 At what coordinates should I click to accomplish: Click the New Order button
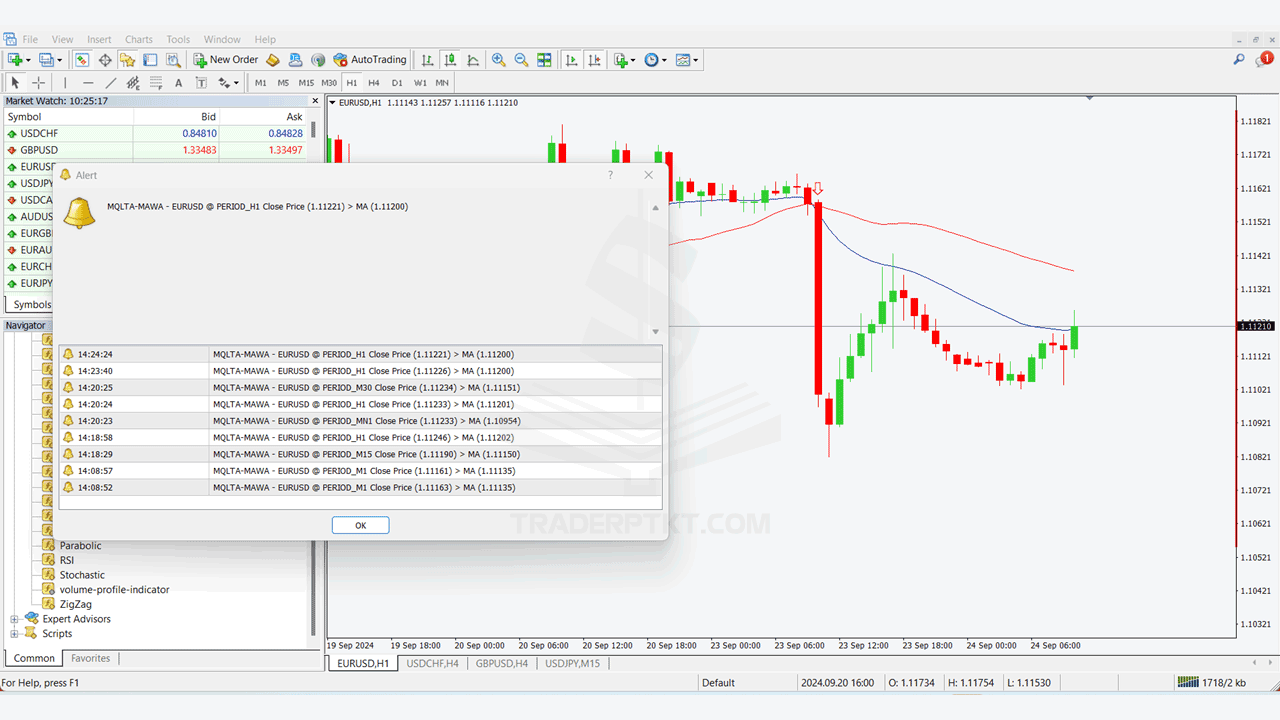(x=226, y=60)
